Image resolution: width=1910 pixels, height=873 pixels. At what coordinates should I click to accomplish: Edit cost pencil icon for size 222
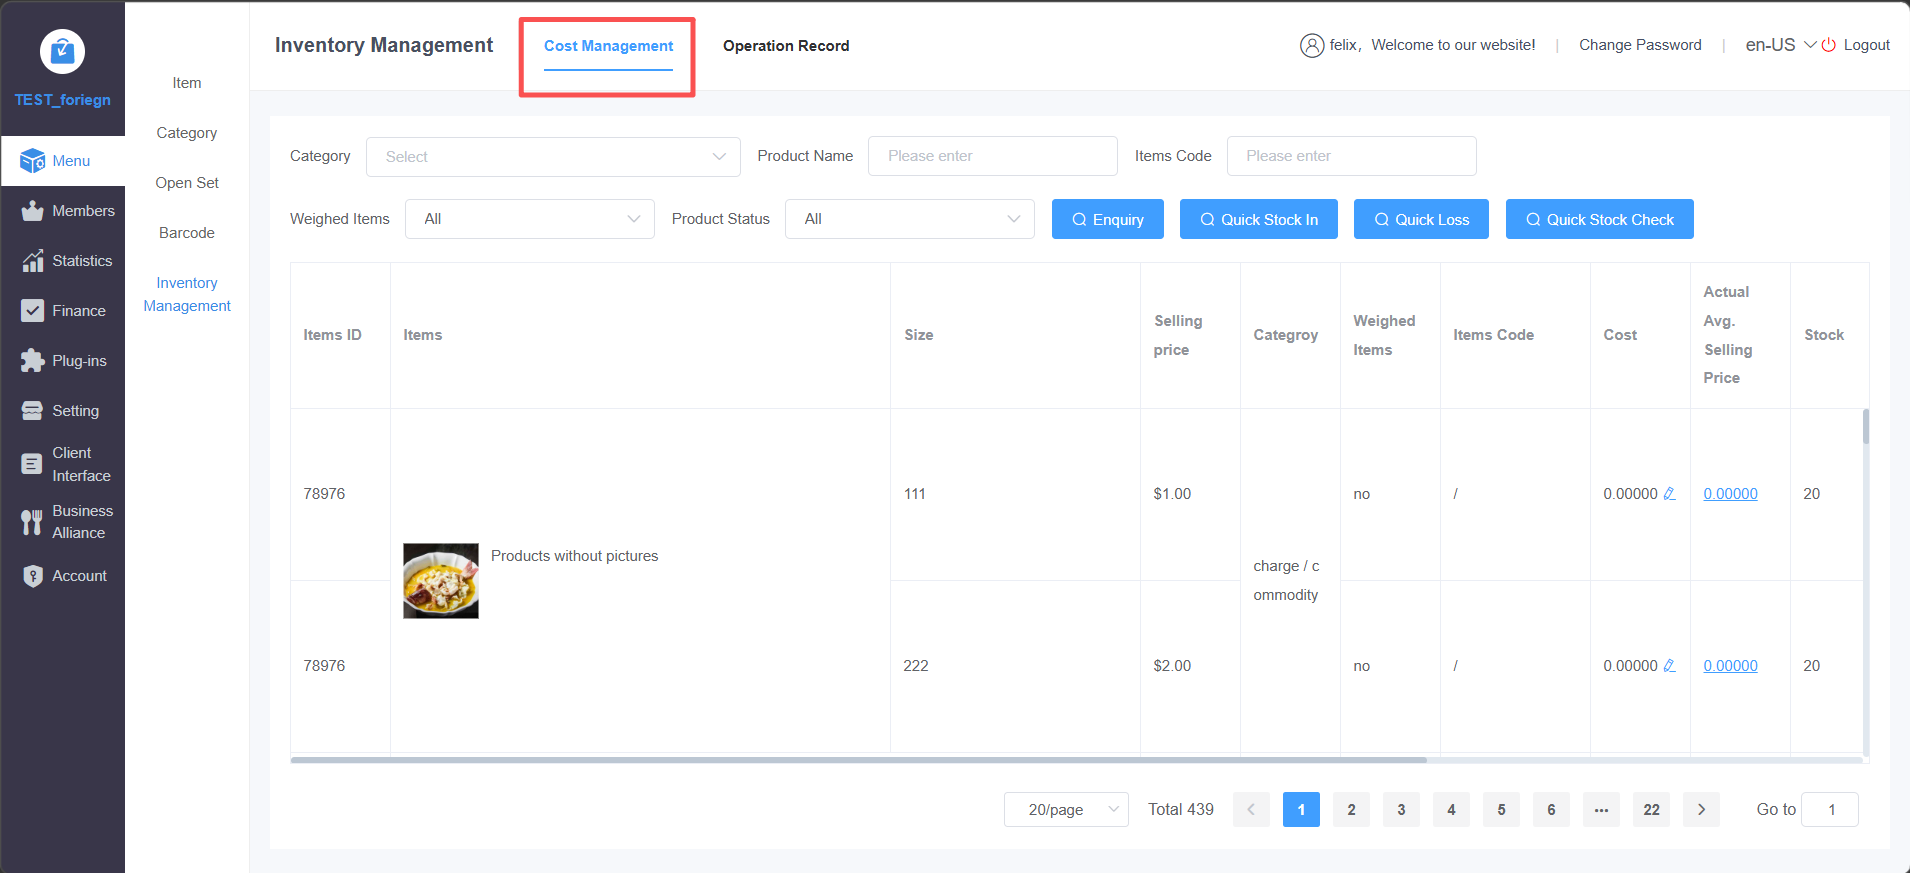1669,666
